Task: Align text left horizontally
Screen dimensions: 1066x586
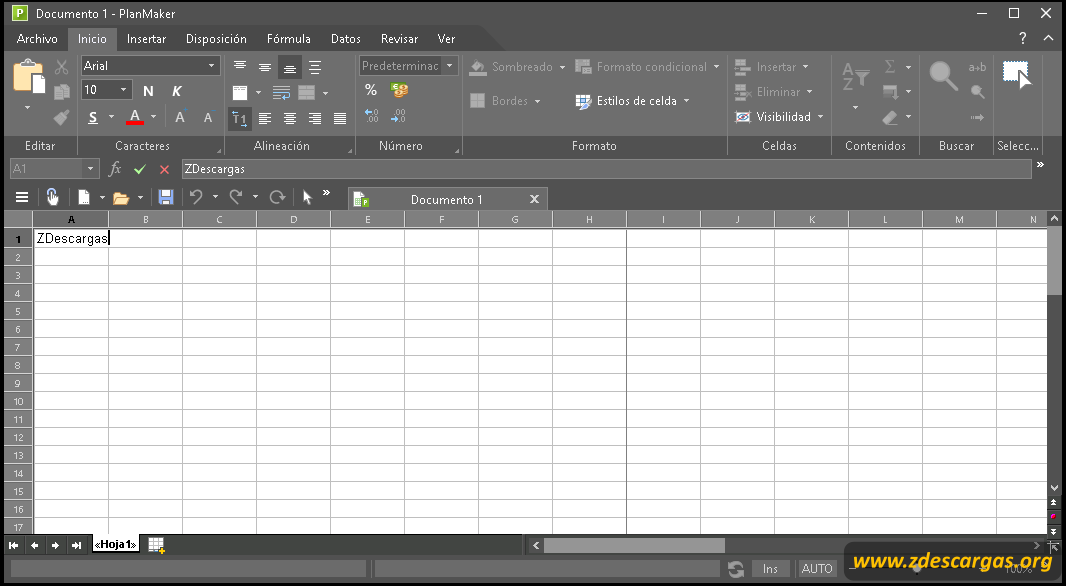Action: coord(265,118)
